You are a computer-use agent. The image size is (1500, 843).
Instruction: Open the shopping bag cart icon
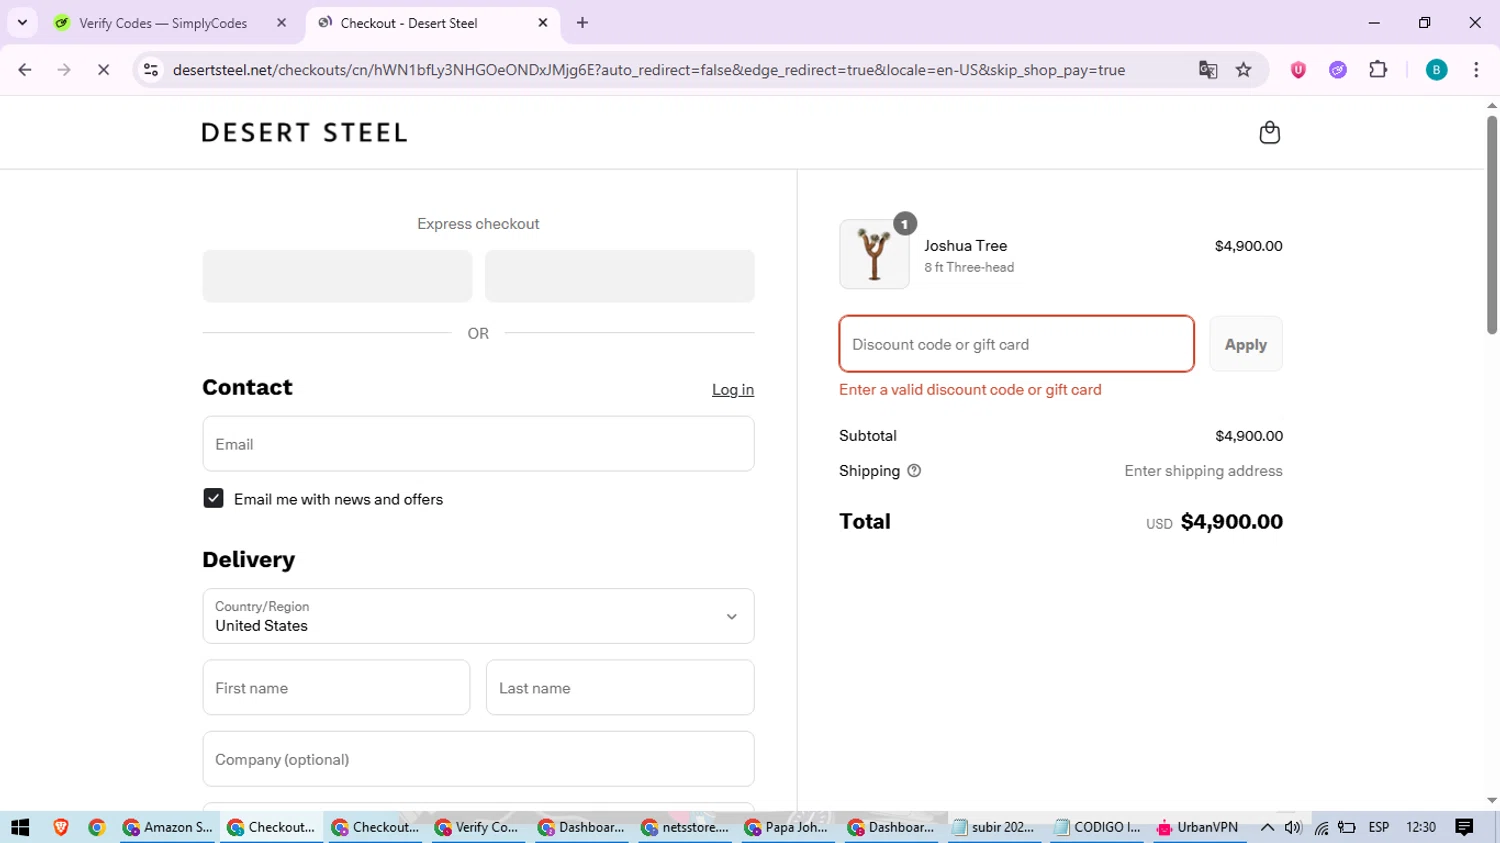click(1269, 132)
